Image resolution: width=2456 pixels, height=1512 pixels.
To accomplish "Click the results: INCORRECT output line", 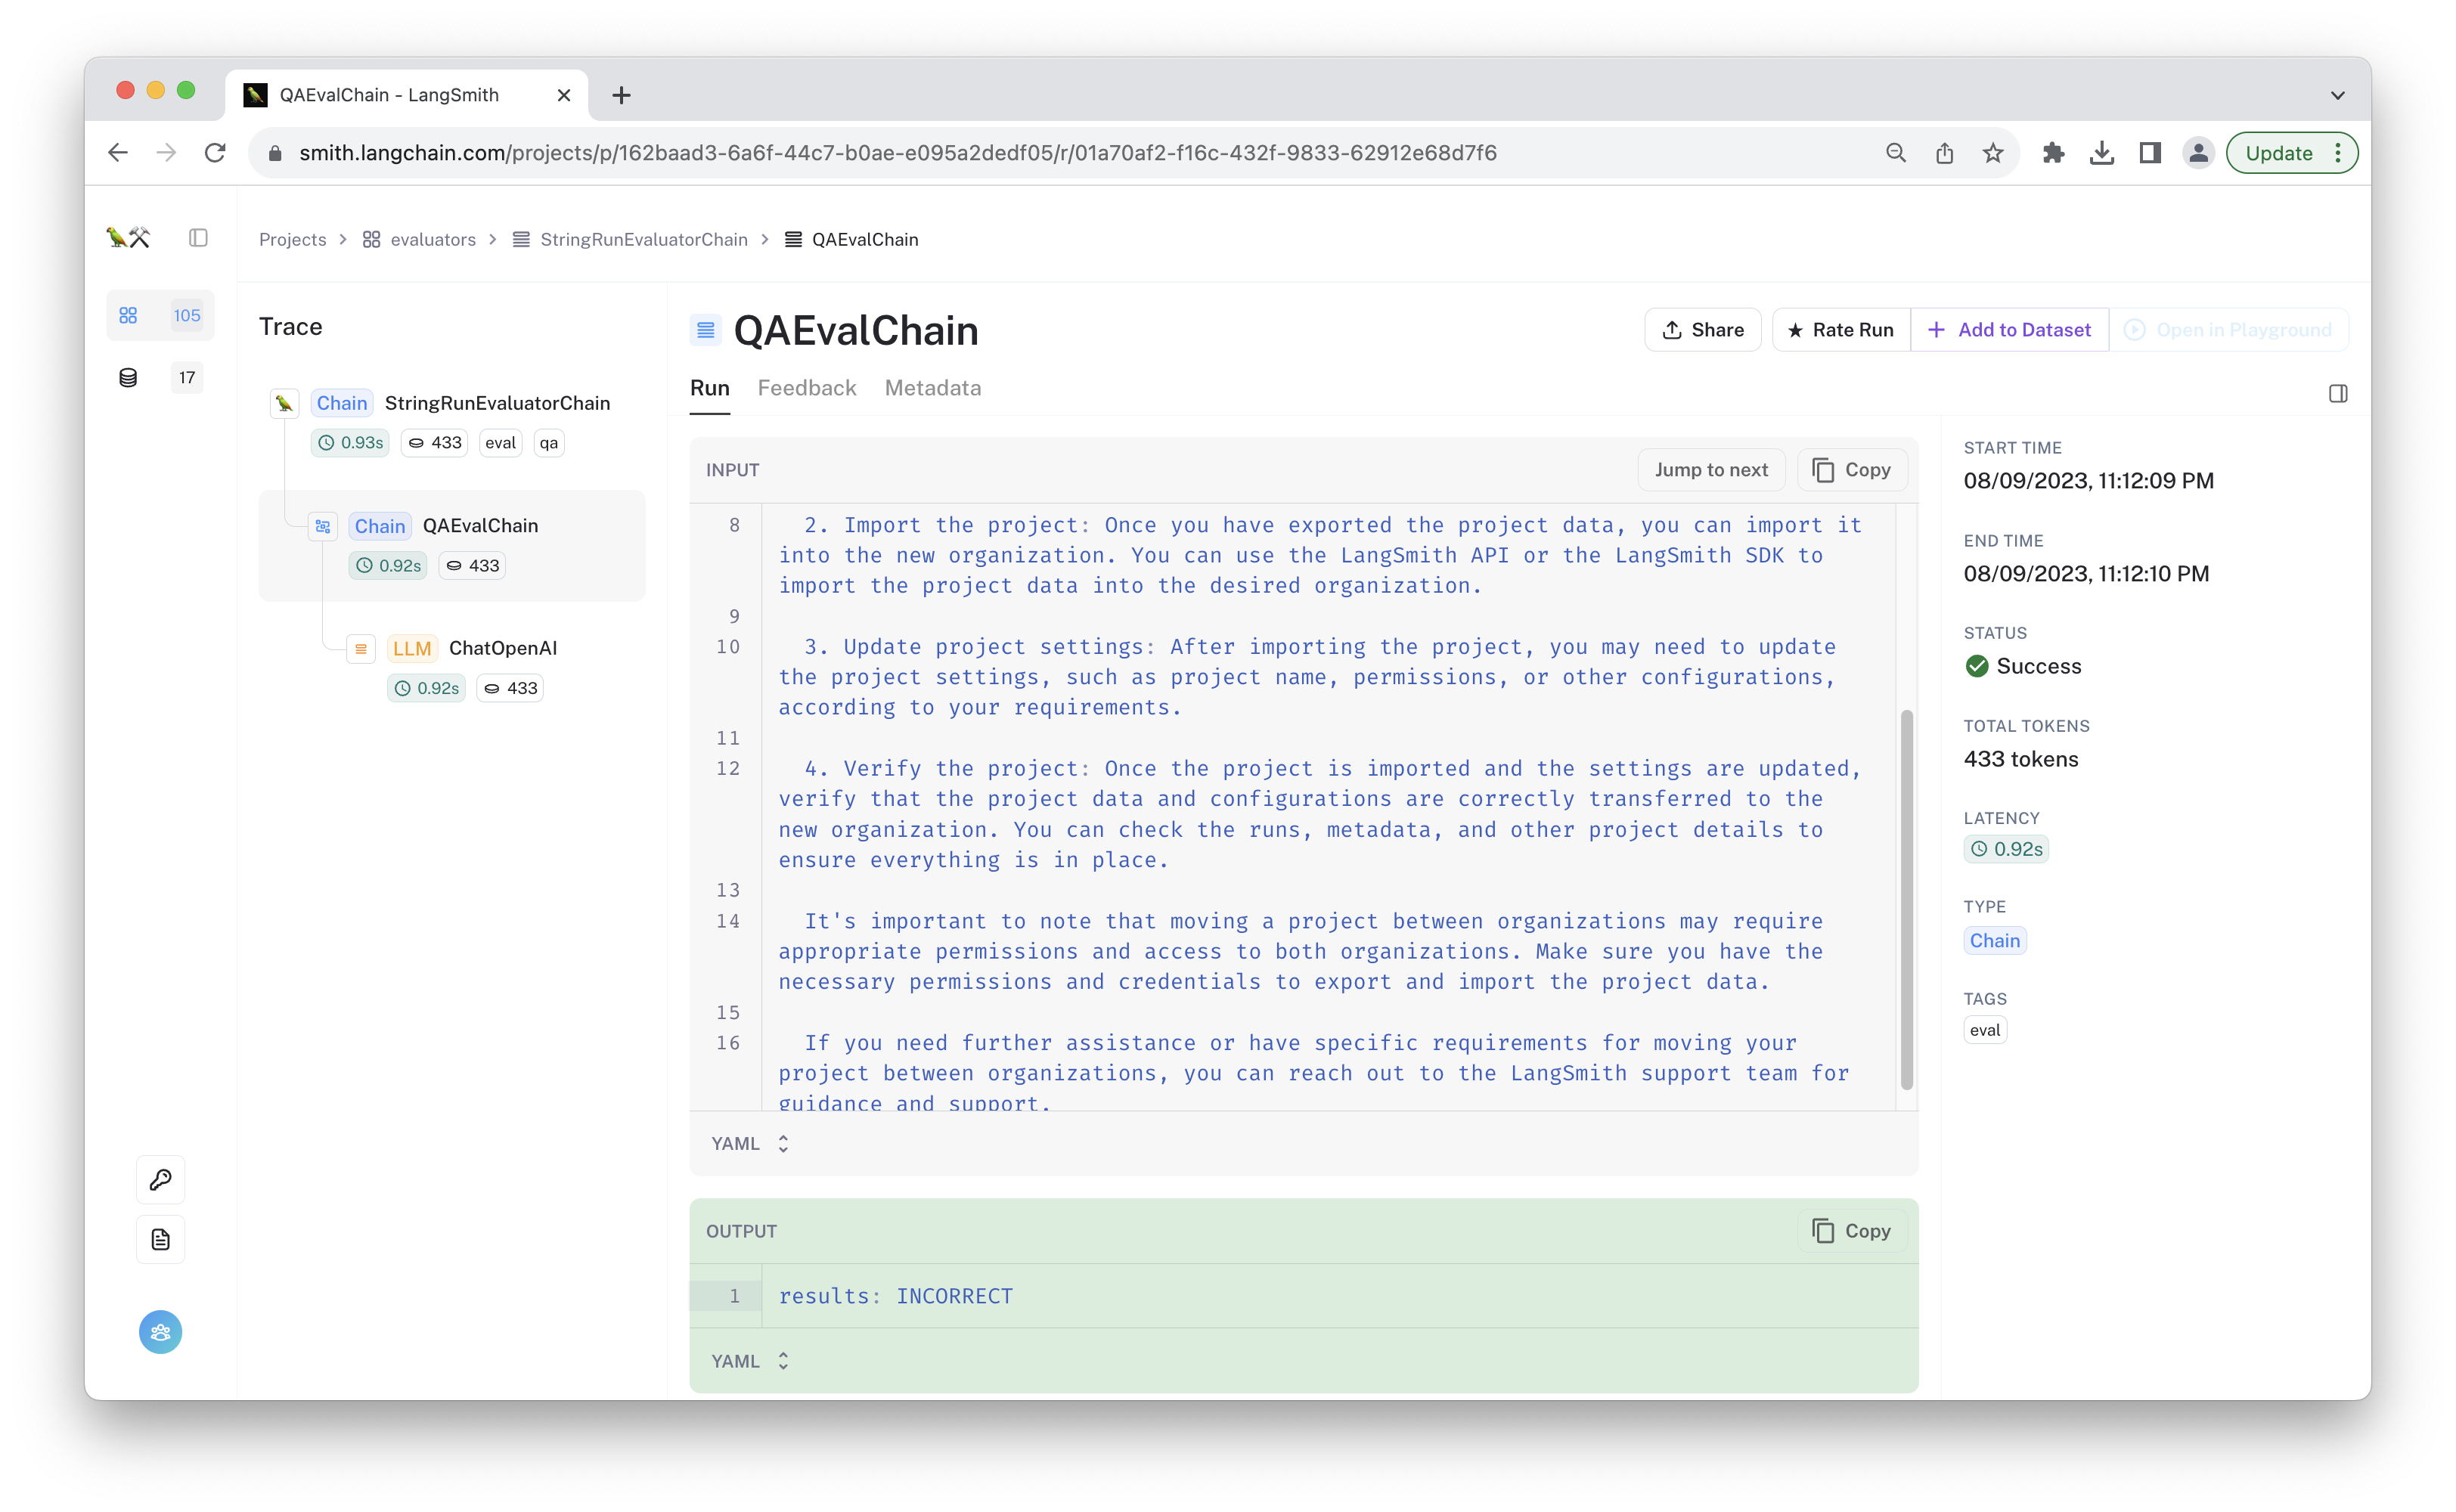I will (895, 1296).
